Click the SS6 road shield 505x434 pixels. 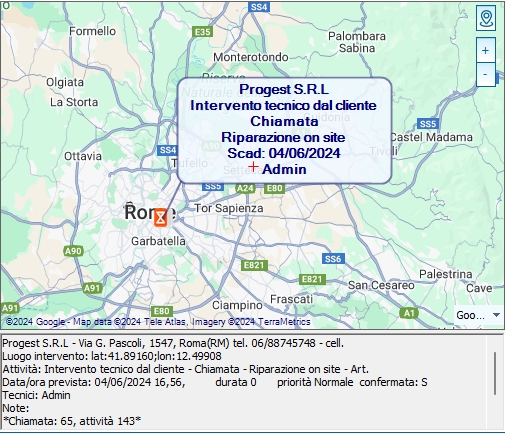(333, 259)
